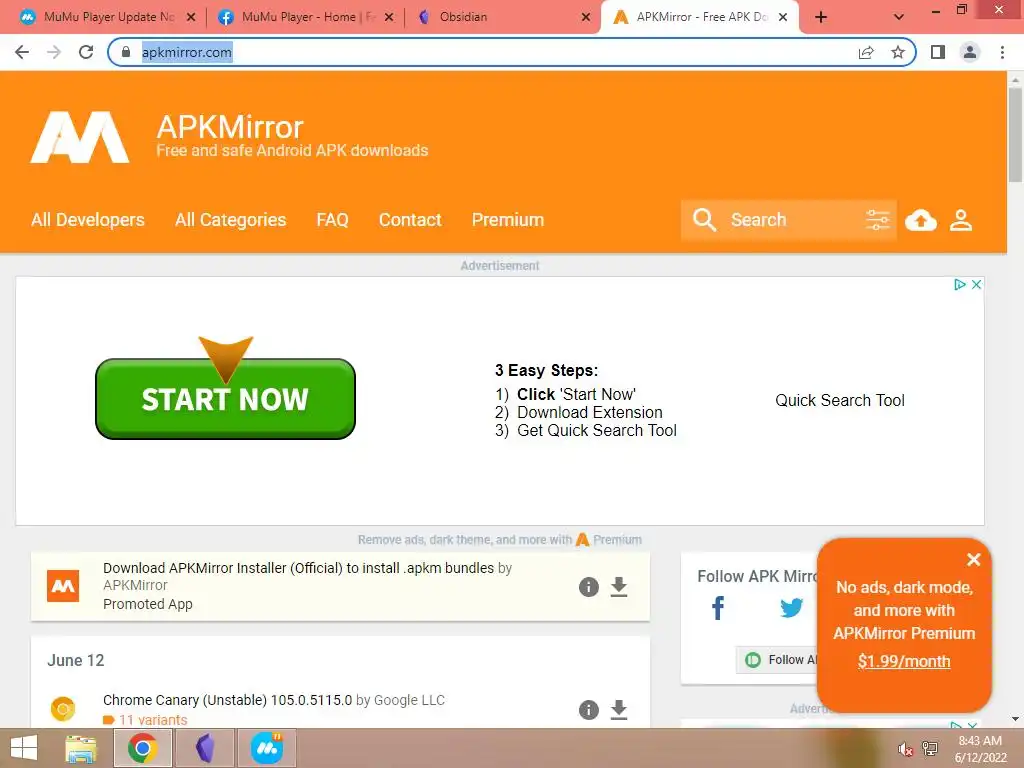Share this page icon in address bar
Image resolution: width=1024 pixels, height=768 pixels.
[866, 52]
